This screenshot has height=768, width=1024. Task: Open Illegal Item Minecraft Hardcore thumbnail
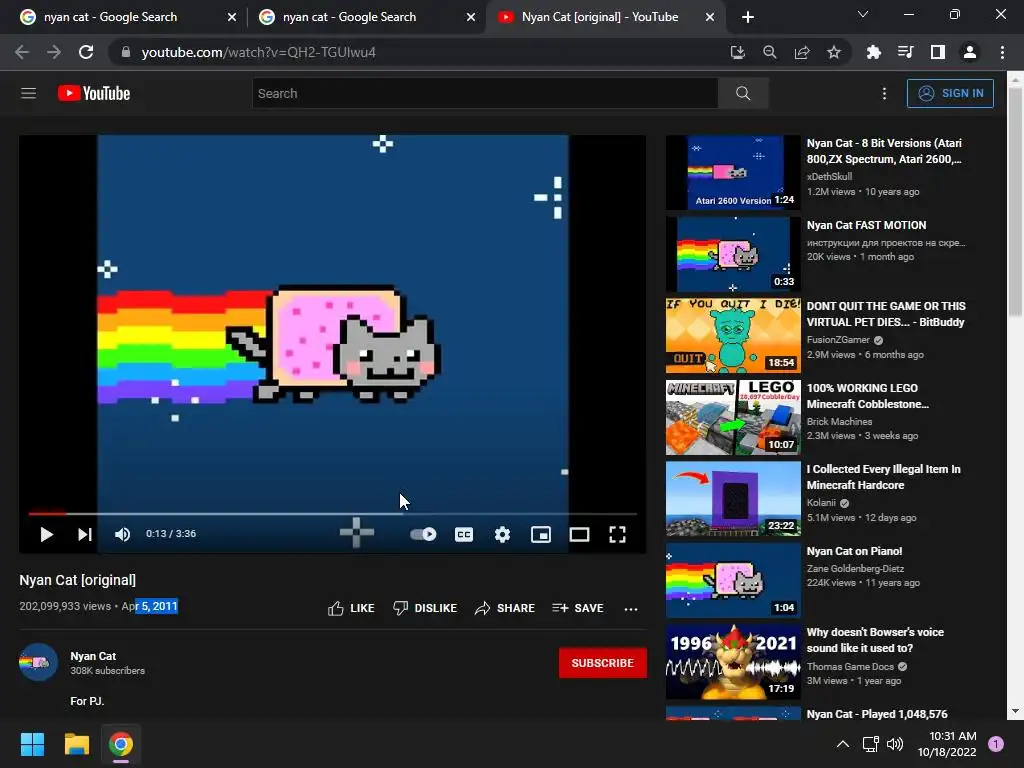coord(733,498)
